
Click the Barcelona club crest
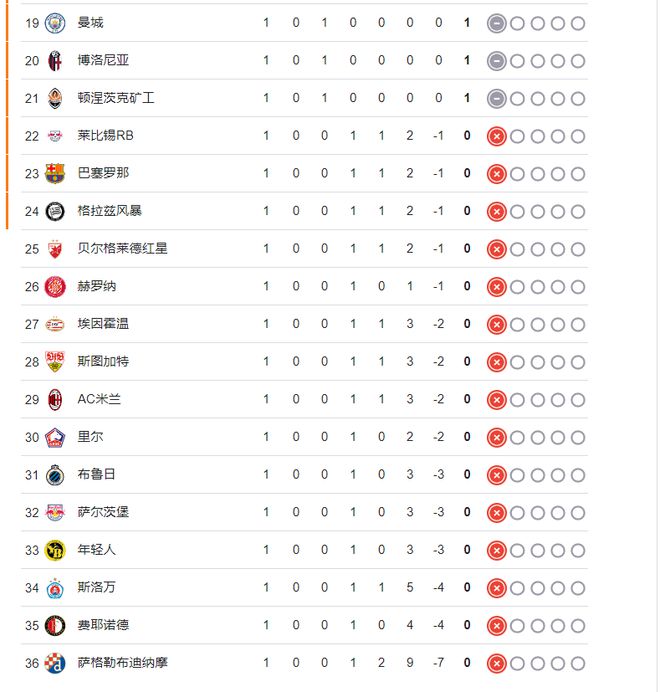[x=55, y=174]
